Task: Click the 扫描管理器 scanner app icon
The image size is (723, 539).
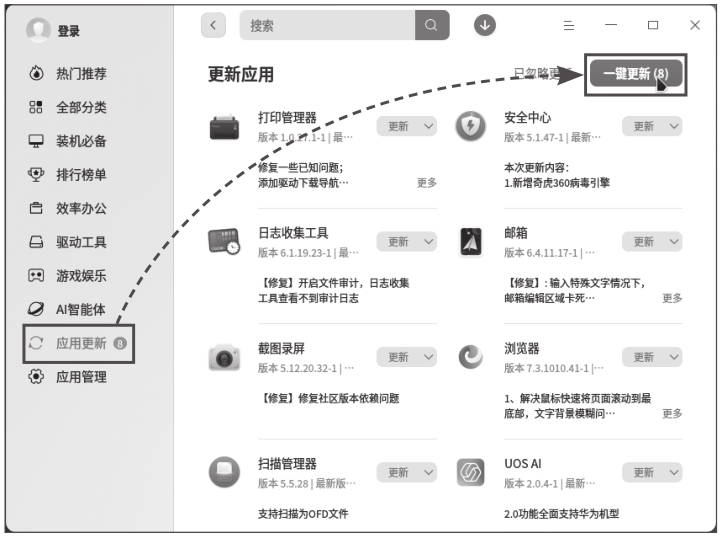Action: point(225,472)
